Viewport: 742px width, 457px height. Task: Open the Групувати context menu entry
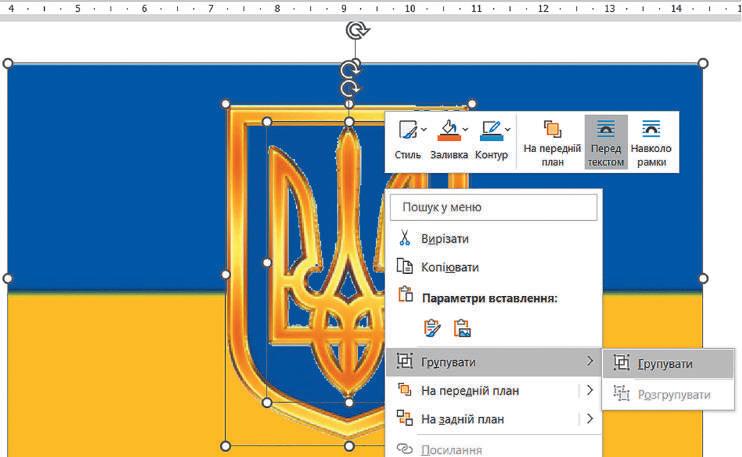494,362
